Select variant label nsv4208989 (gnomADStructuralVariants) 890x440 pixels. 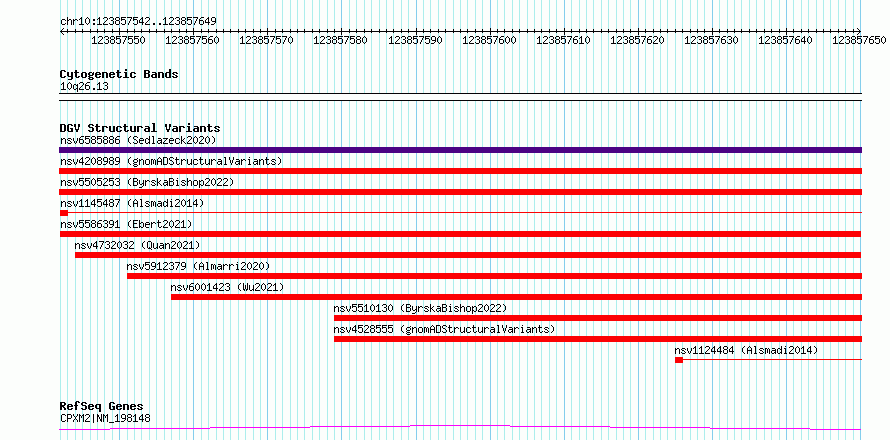tap(171, 161)
